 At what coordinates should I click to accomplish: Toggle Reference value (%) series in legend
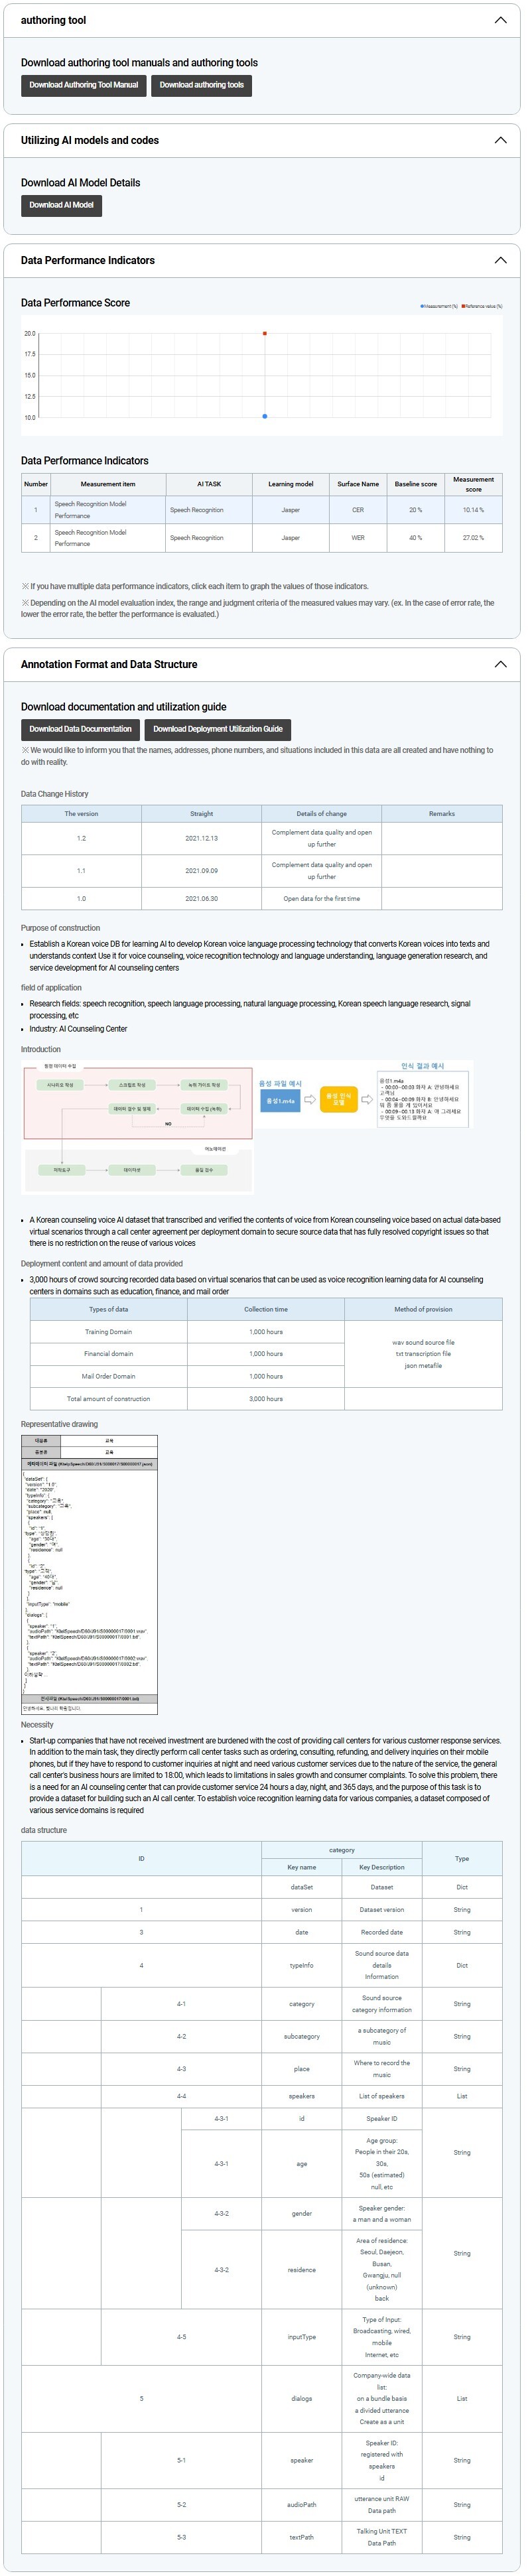pos(482,306)
